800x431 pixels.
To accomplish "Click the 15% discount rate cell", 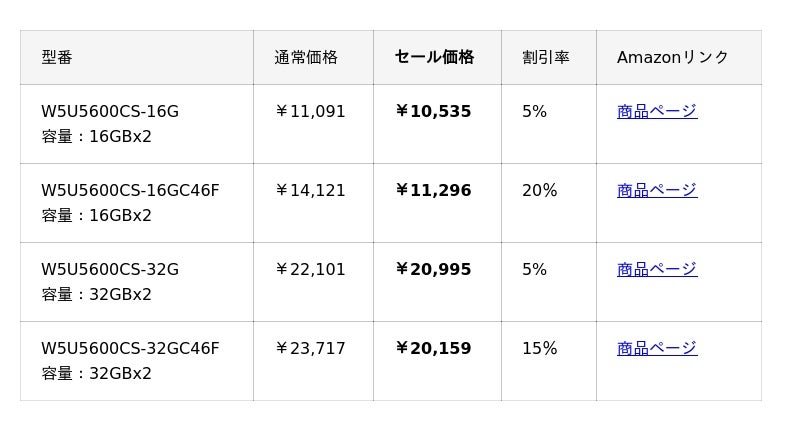I will (x=539, y=348).
